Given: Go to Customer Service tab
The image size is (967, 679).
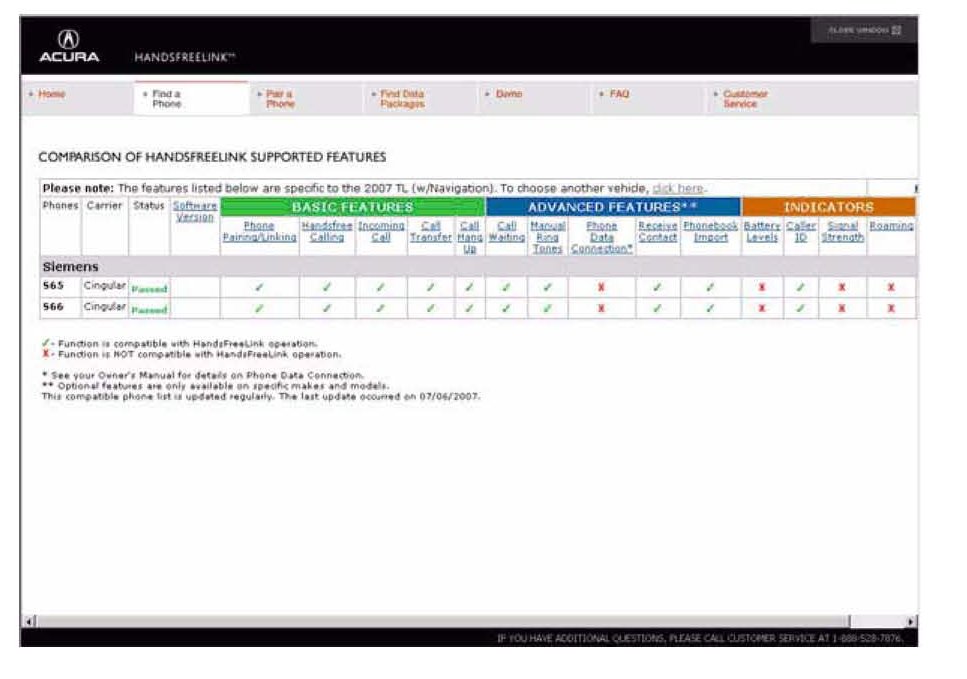Looking at the screenshot, I should pos(744,99).
